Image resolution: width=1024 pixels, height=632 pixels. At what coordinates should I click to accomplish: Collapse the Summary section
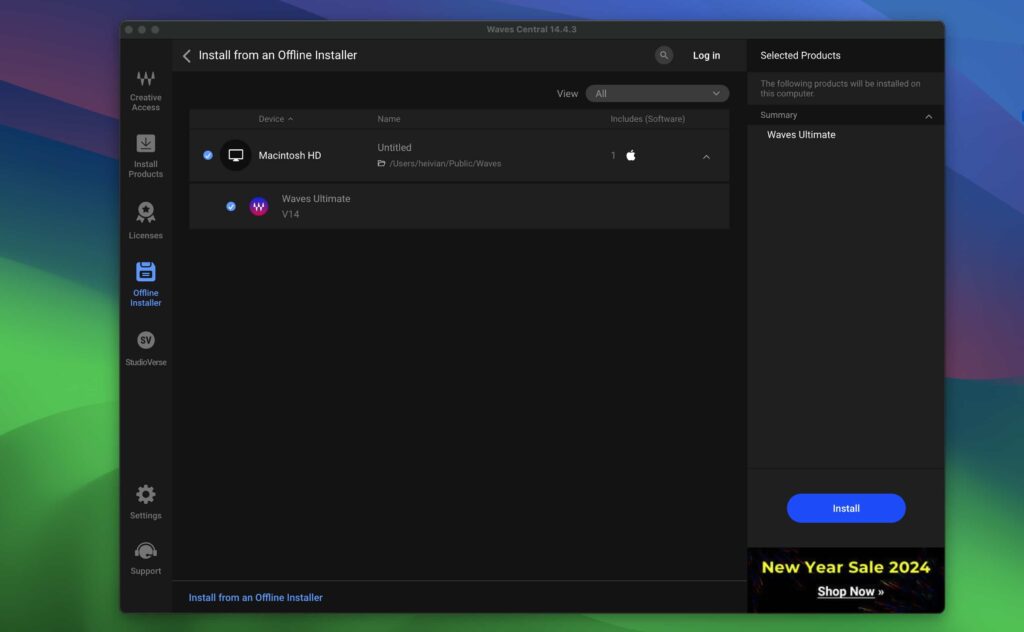click(929, 115)
